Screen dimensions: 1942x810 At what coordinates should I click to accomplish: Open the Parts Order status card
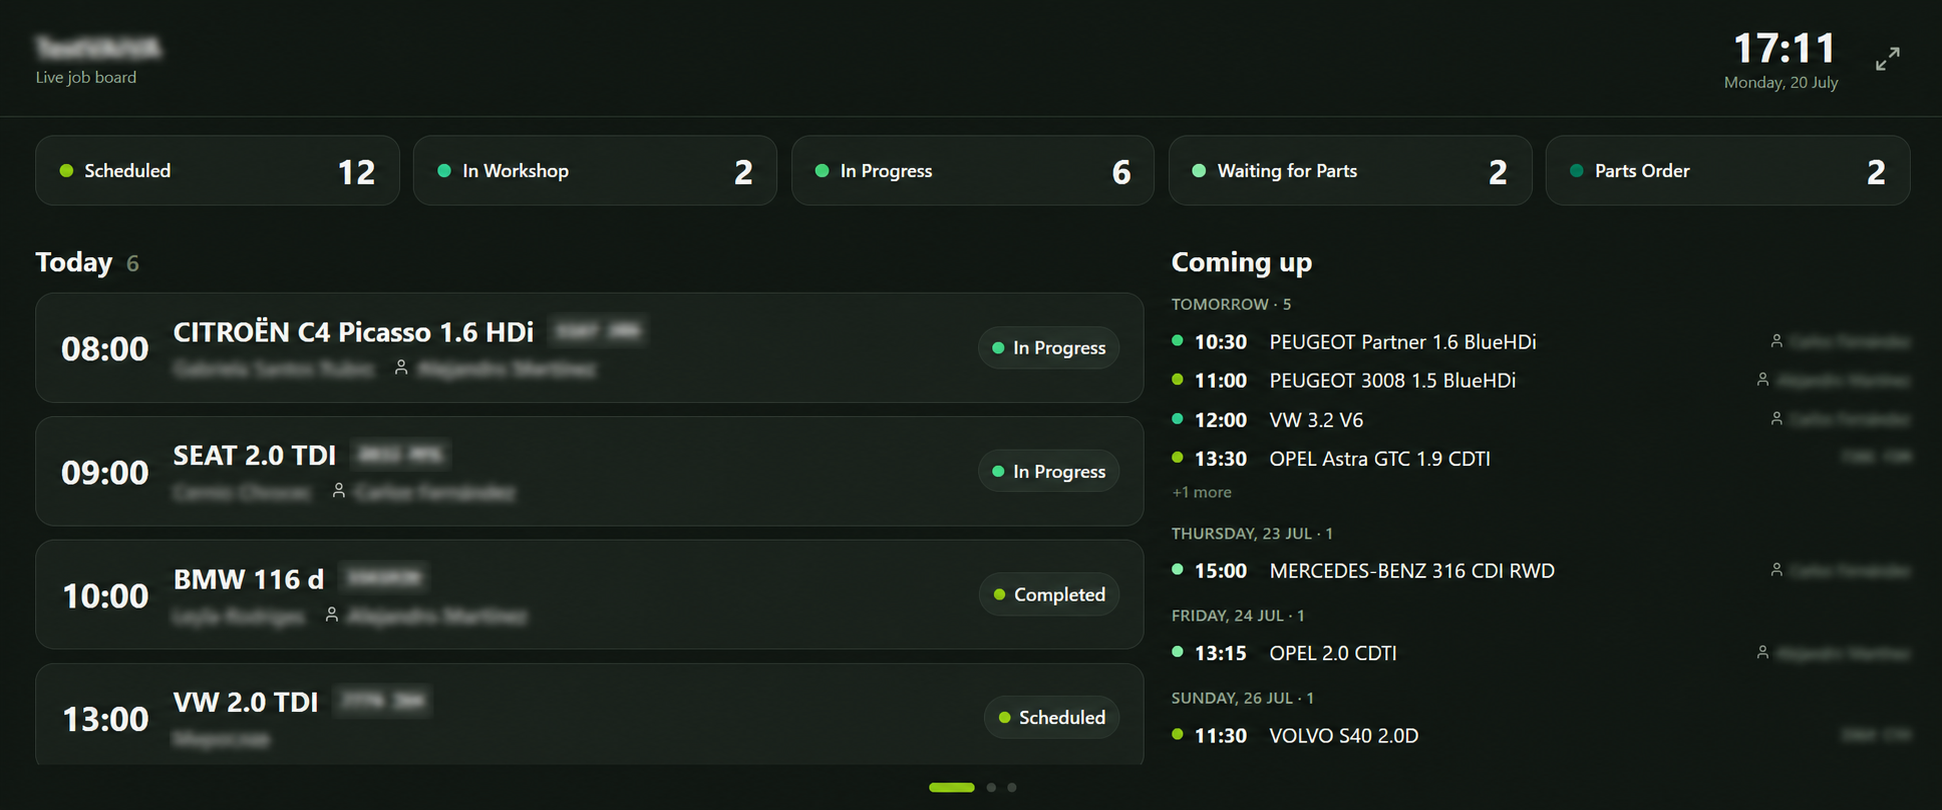pos(1728,171)
